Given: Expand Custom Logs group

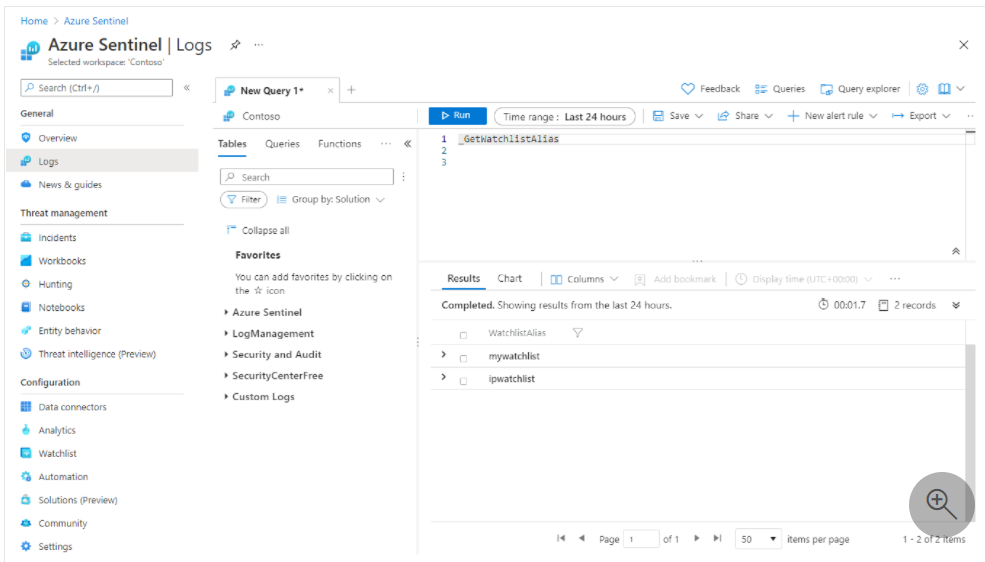Looking at the screenshot, I should [x=226, y=396].
